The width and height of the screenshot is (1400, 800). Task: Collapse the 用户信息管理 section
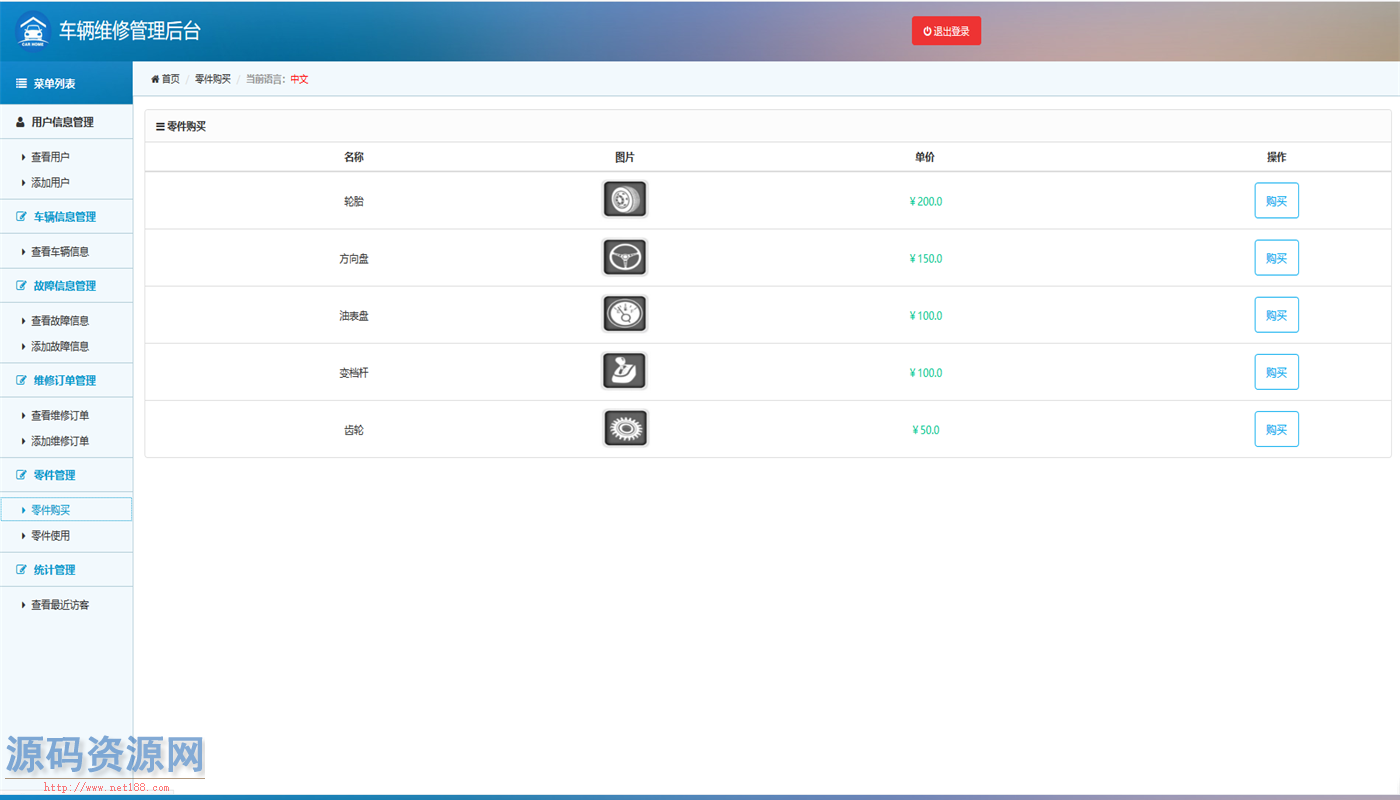click(x=62, y=122)
